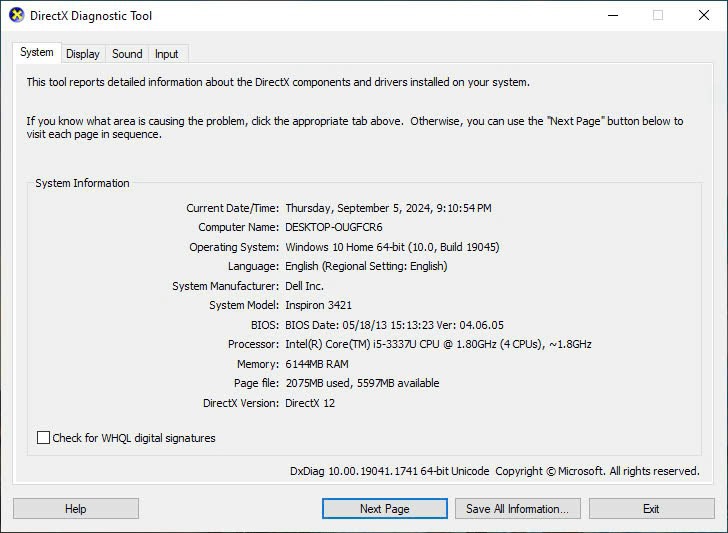The height and width of the screenshot is (533, 728).
Task: Click the computer name DESKTOP-OUGFCR6
Action: pyautogui.click(x=333, y=227)
